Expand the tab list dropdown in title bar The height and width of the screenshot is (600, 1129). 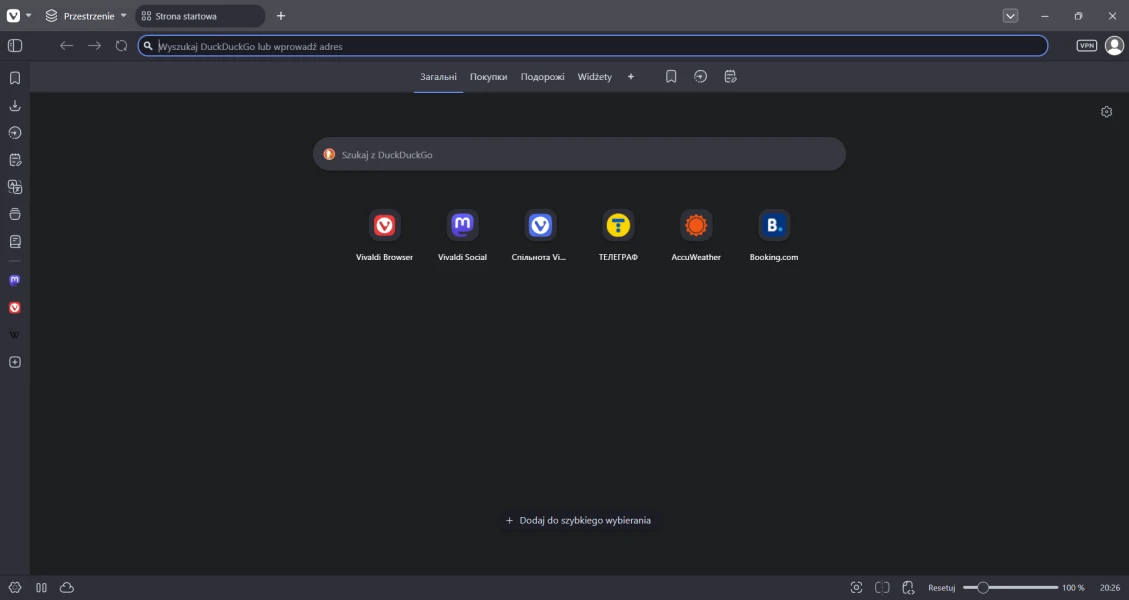(1010, 16)
